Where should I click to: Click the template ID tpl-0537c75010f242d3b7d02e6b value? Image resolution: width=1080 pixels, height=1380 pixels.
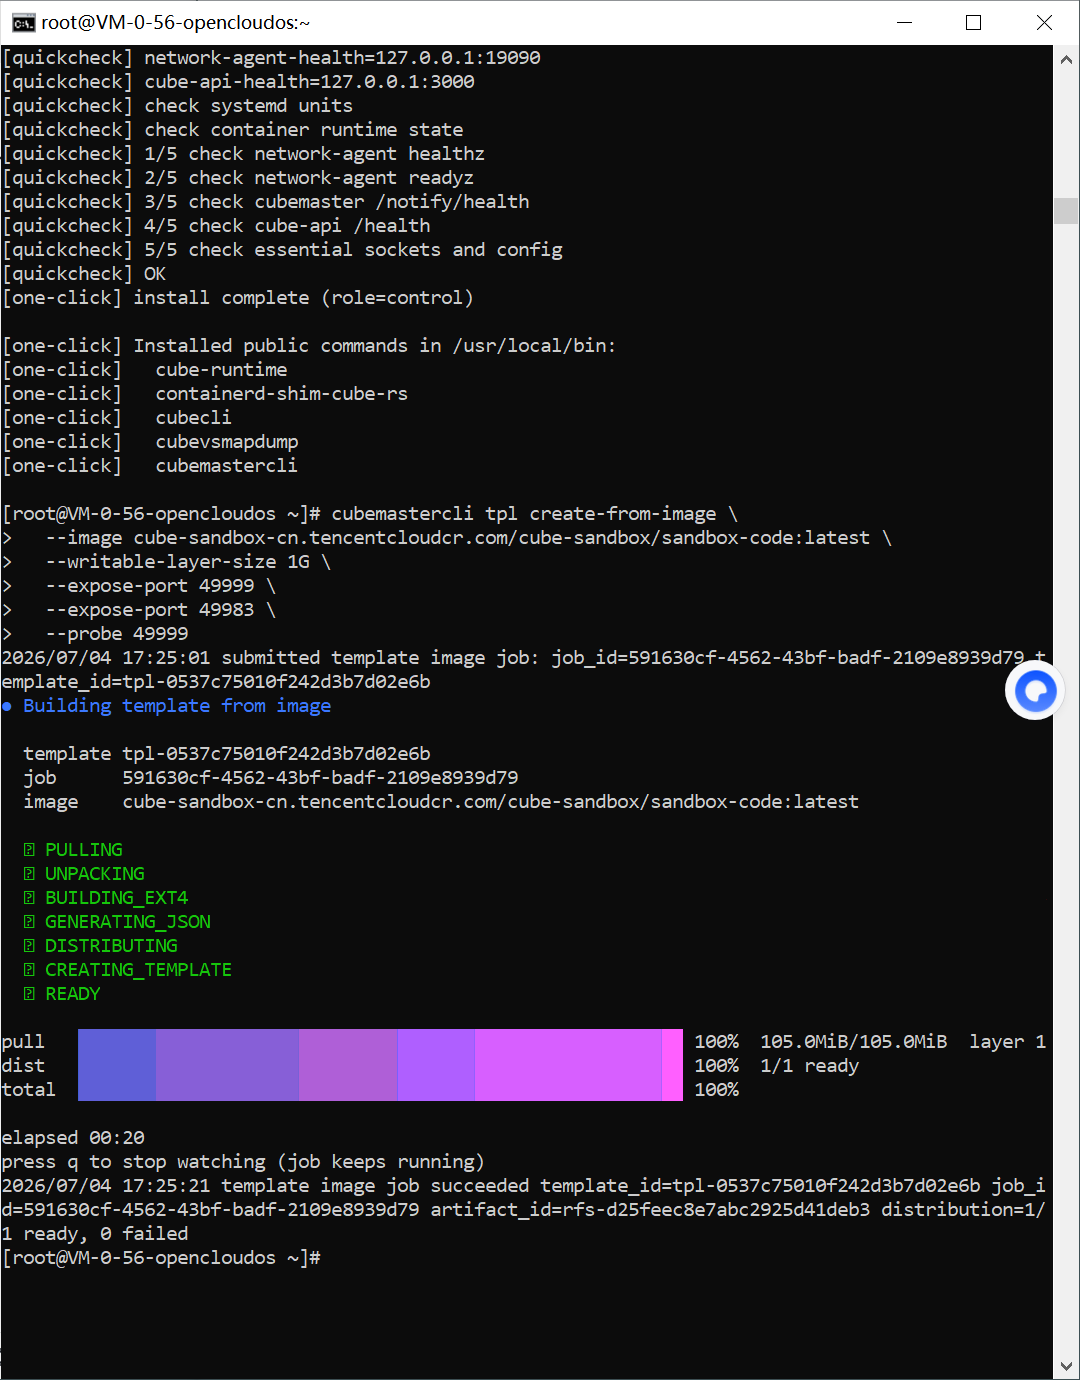[x=277, y=753]
